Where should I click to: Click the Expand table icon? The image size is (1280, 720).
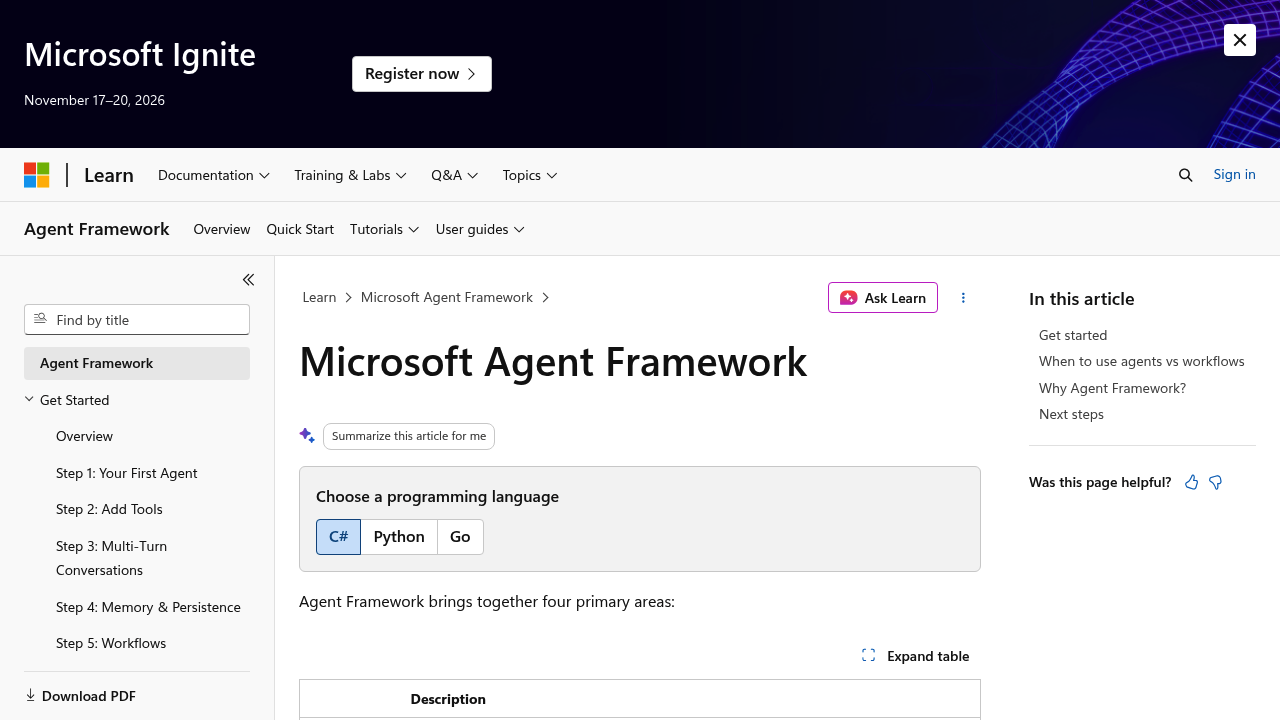coord(868,656)
